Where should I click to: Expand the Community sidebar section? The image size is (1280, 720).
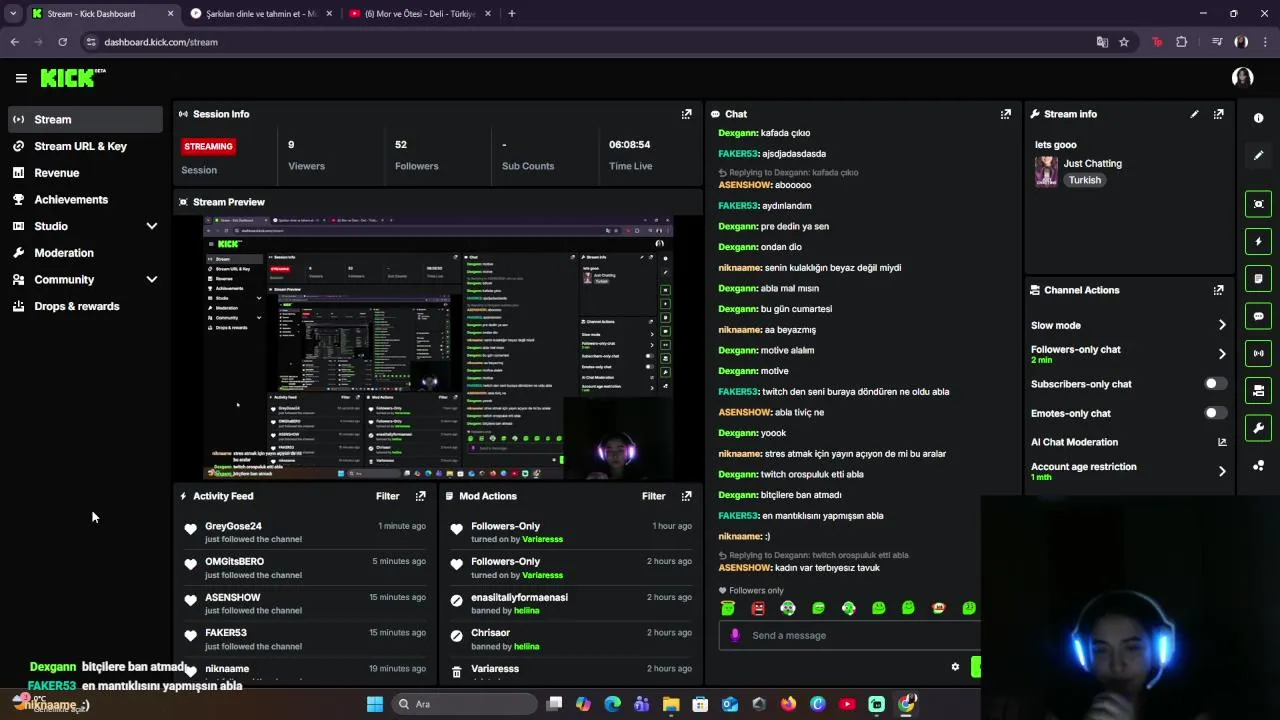[x=151, y=280]
